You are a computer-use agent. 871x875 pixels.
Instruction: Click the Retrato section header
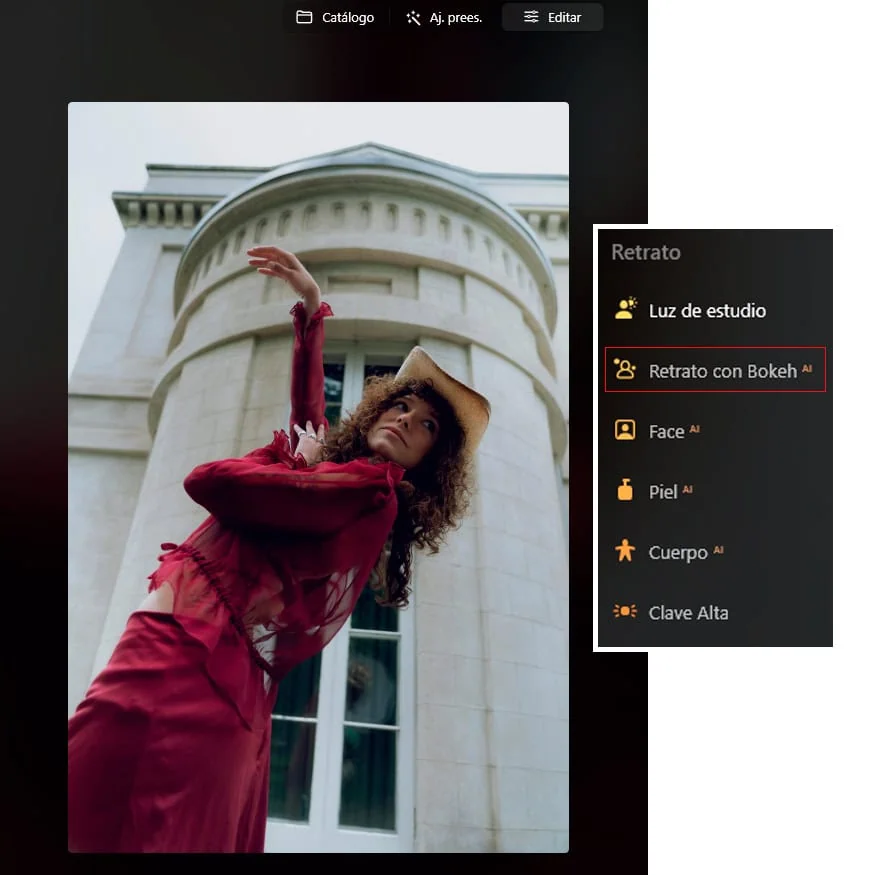tap(646, 252)
